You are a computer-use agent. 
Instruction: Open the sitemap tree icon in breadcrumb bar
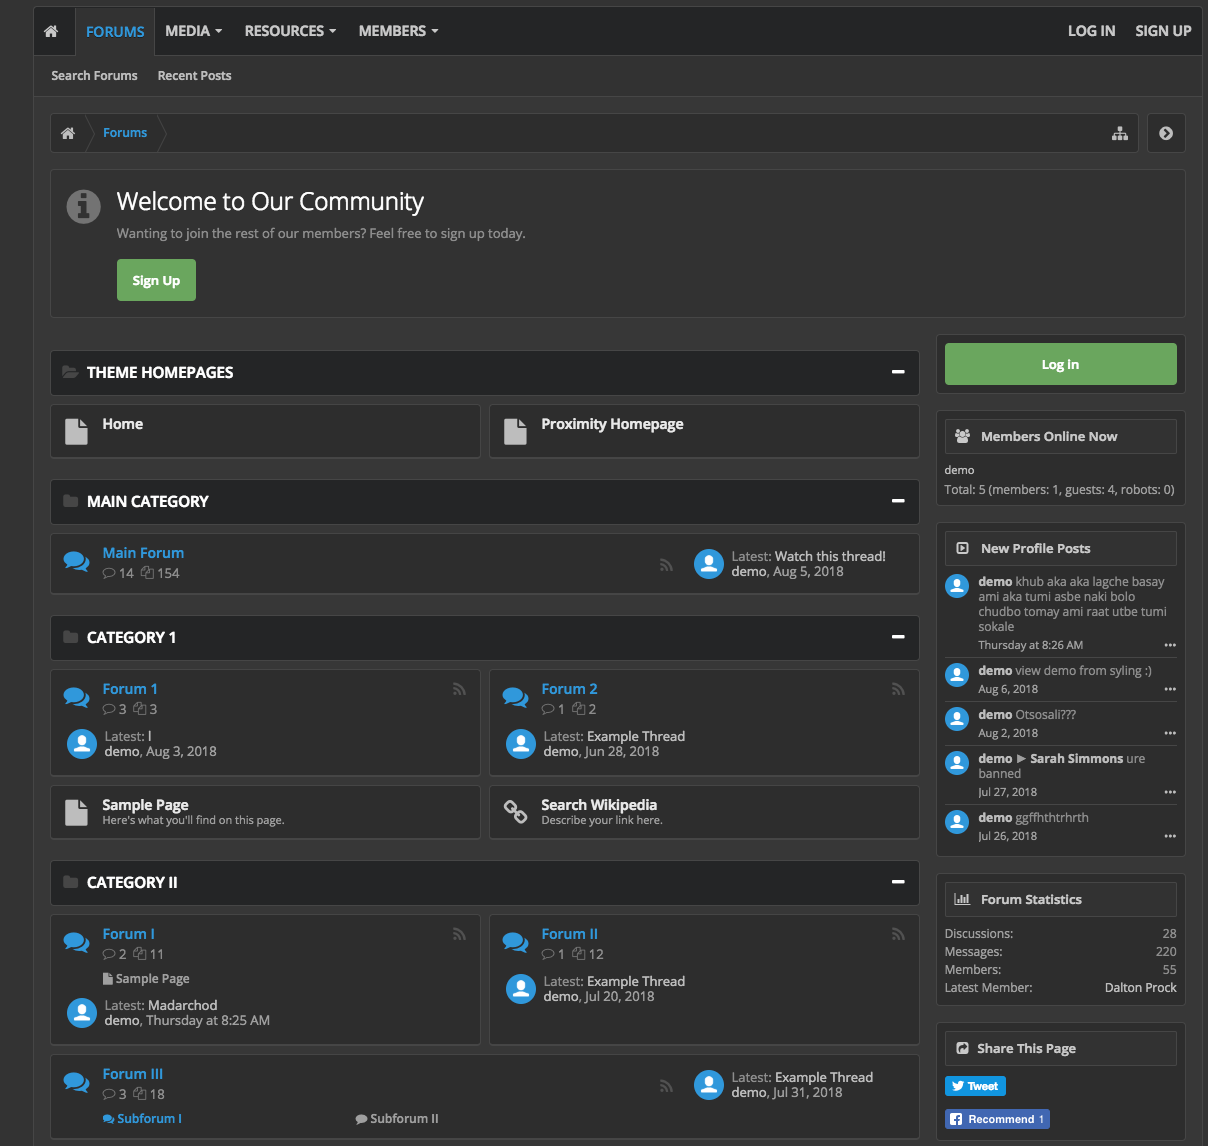click(x=1120, y=133)
